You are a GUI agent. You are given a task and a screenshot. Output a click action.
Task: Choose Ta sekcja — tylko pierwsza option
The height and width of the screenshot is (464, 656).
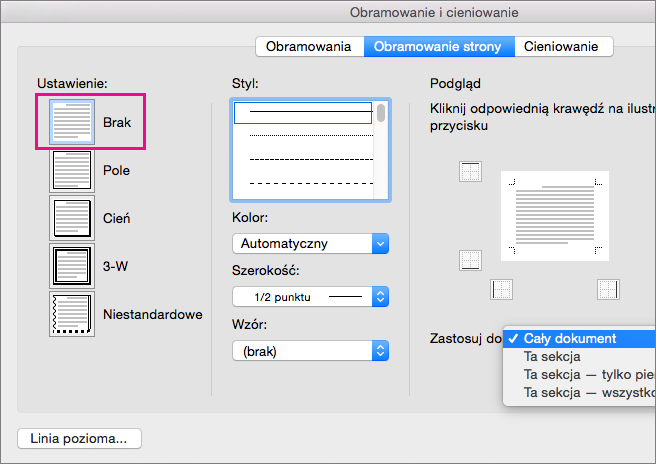(x=579, y=374)
